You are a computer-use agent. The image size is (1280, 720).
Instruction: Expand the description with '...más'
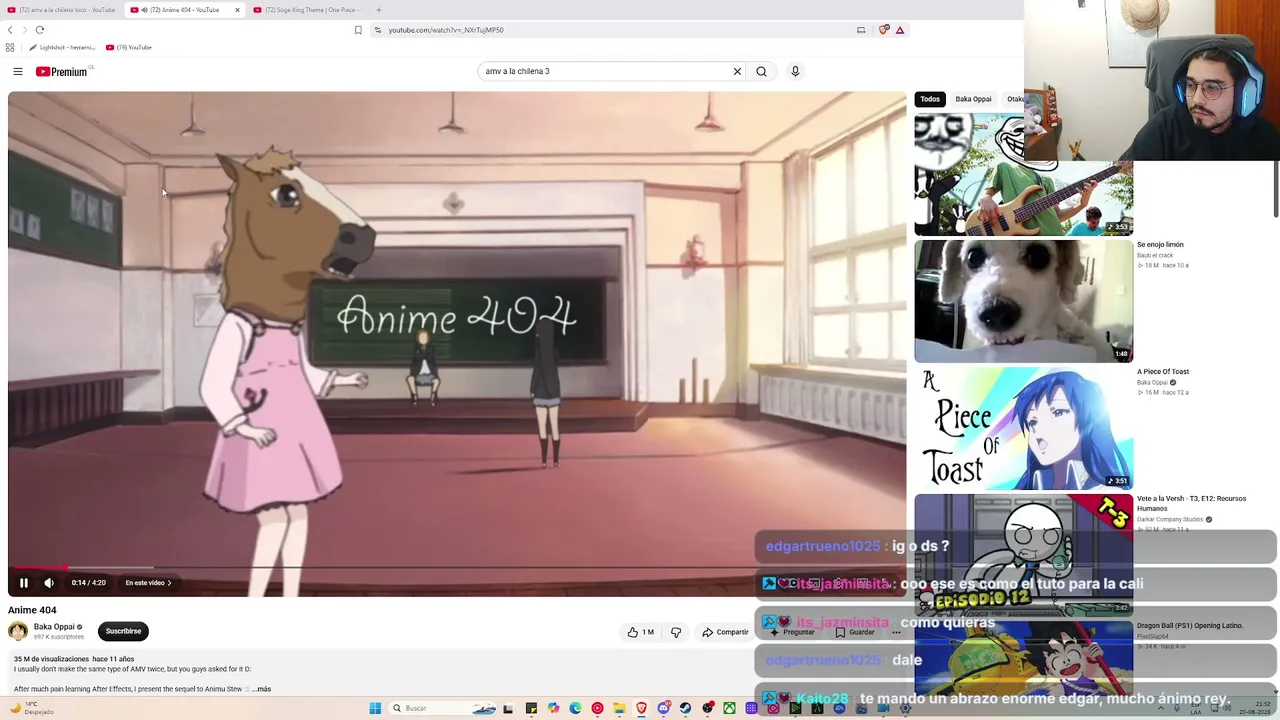[x=261, y=689]
